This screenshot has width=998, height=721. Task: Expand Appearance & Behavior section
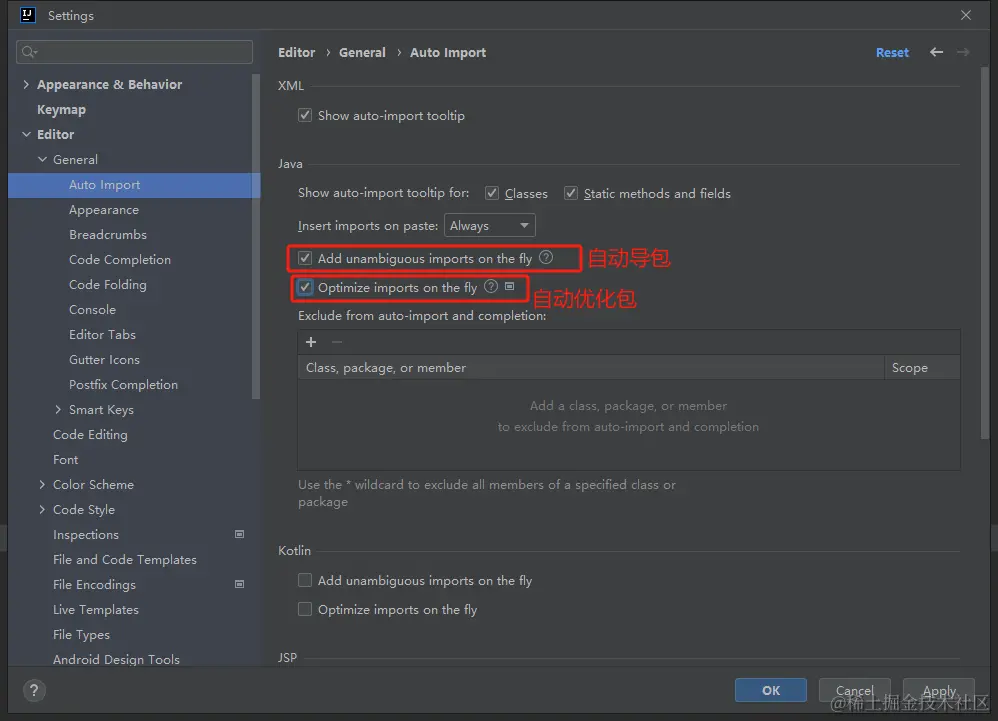click(x=26, y=84)
